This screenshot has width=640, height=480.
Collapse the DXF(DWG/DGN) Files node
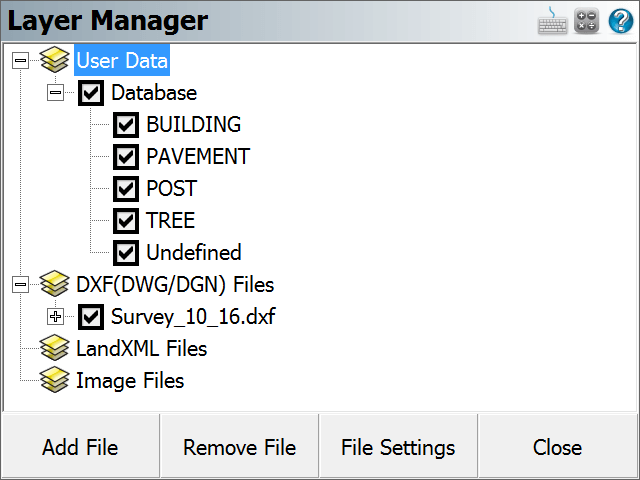(x=20, y=284)
